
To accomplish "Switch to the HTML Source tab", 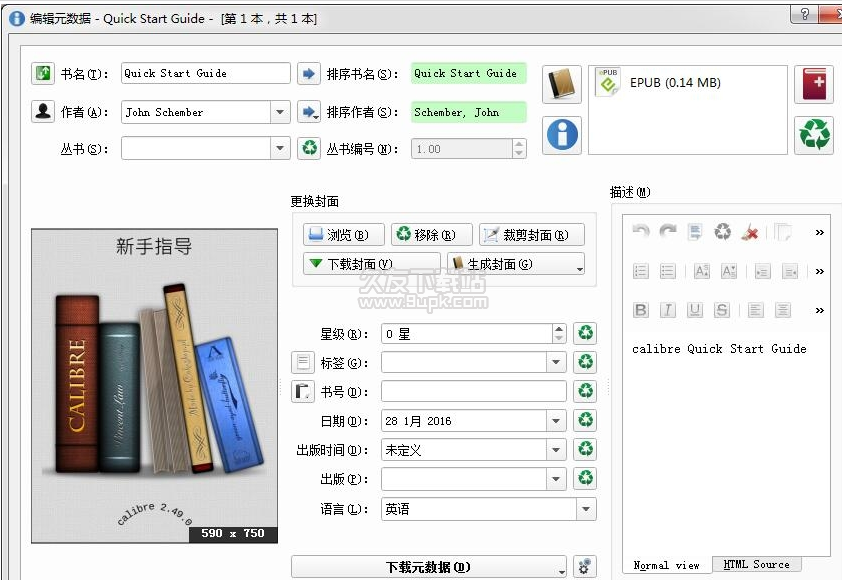I will tap(756, 564).
